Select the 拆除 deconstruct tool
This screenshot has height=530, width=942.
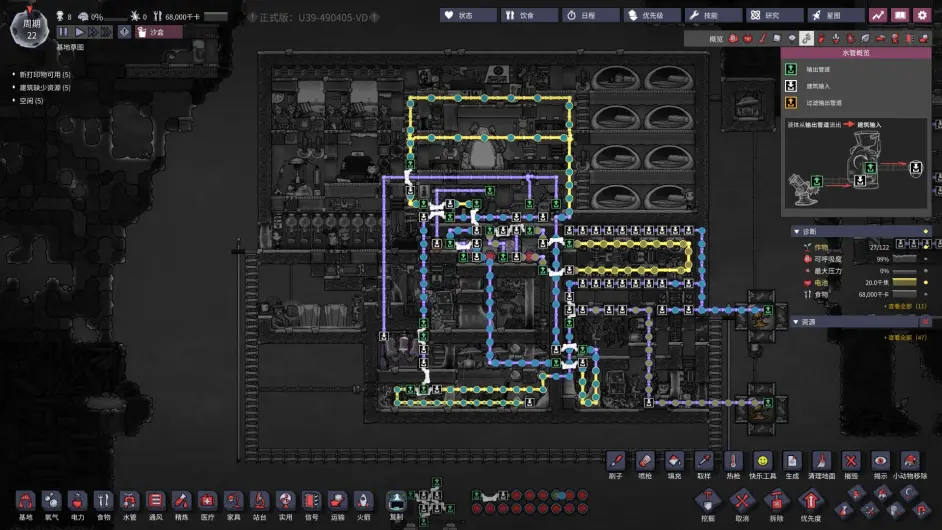(776, 505)
